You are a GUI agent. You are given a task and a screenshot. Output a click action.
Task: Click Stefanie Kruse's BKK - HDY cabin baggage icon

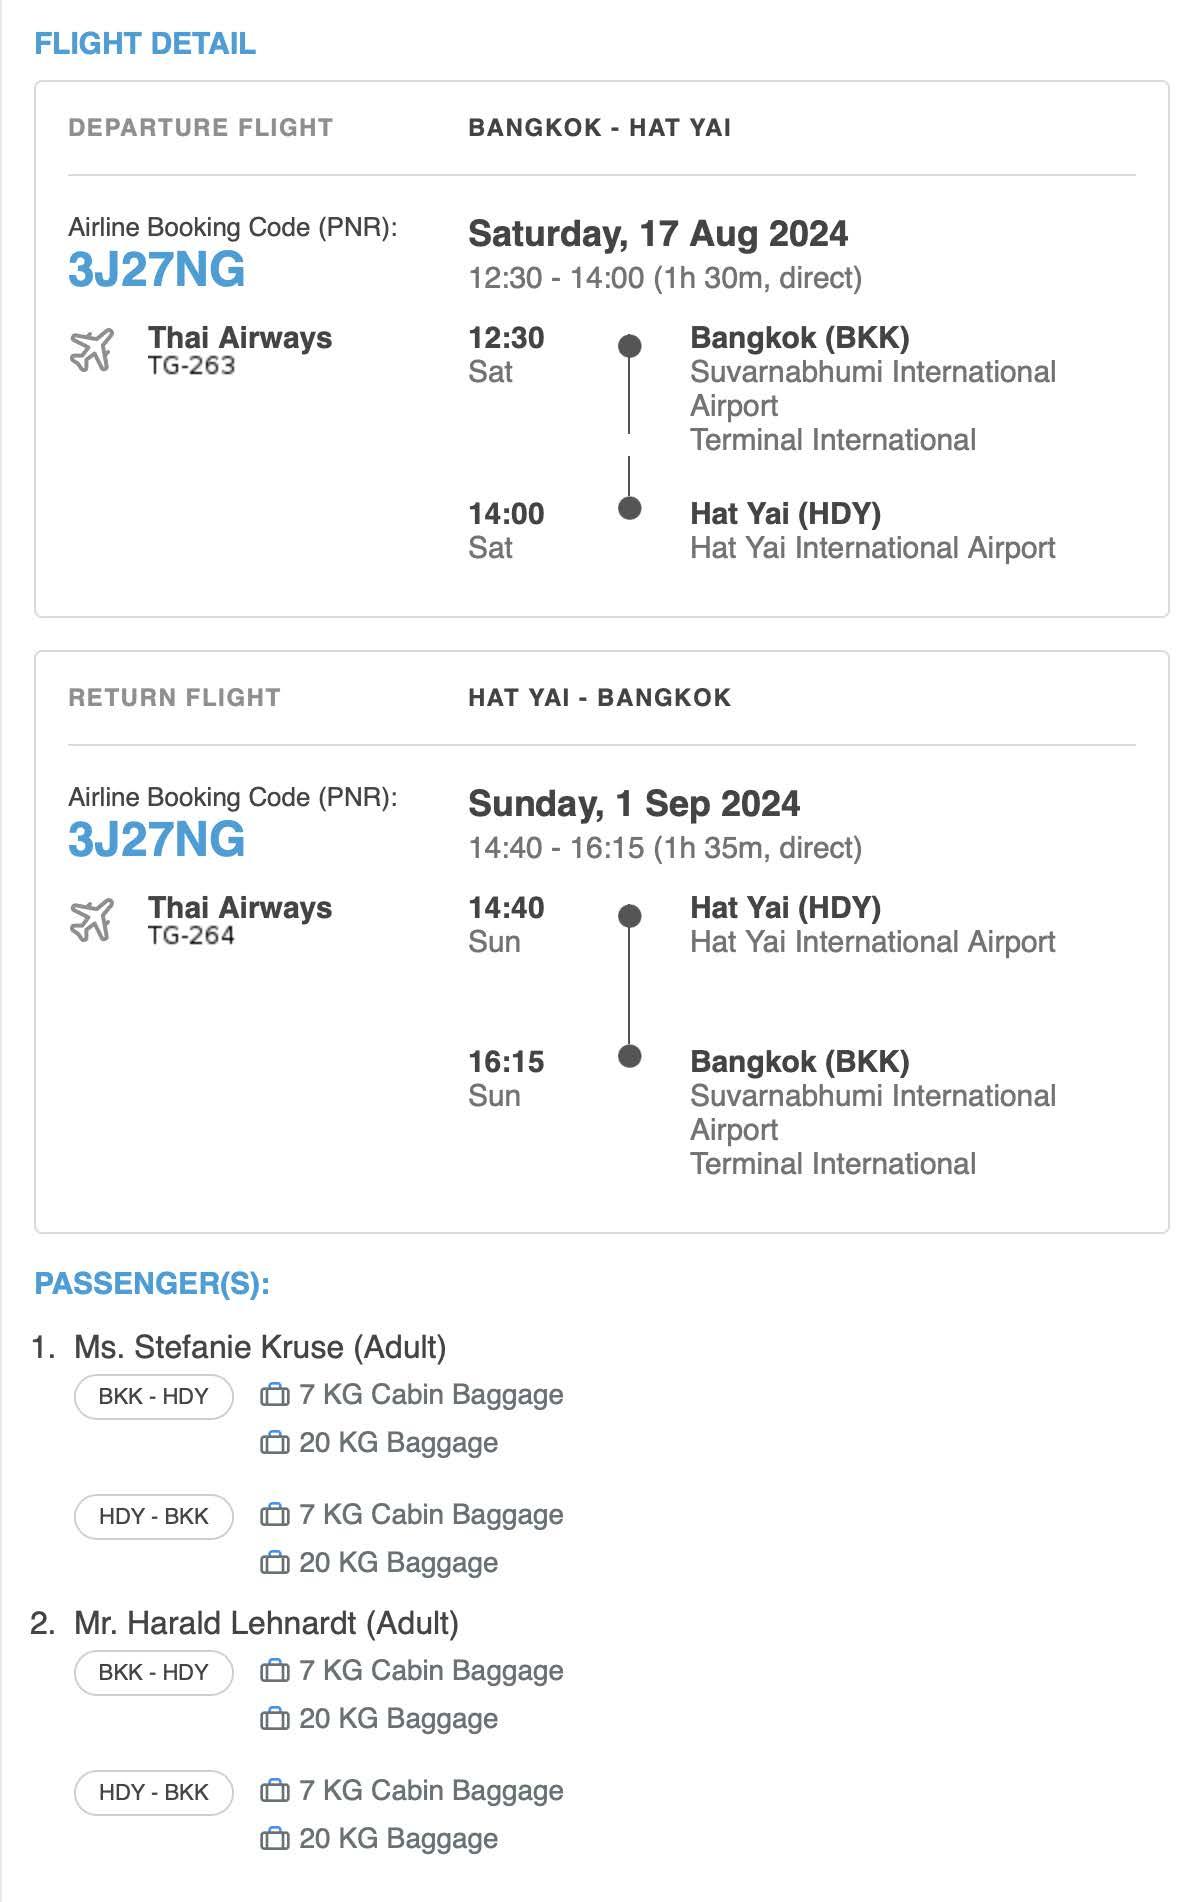pos(275,1395)
